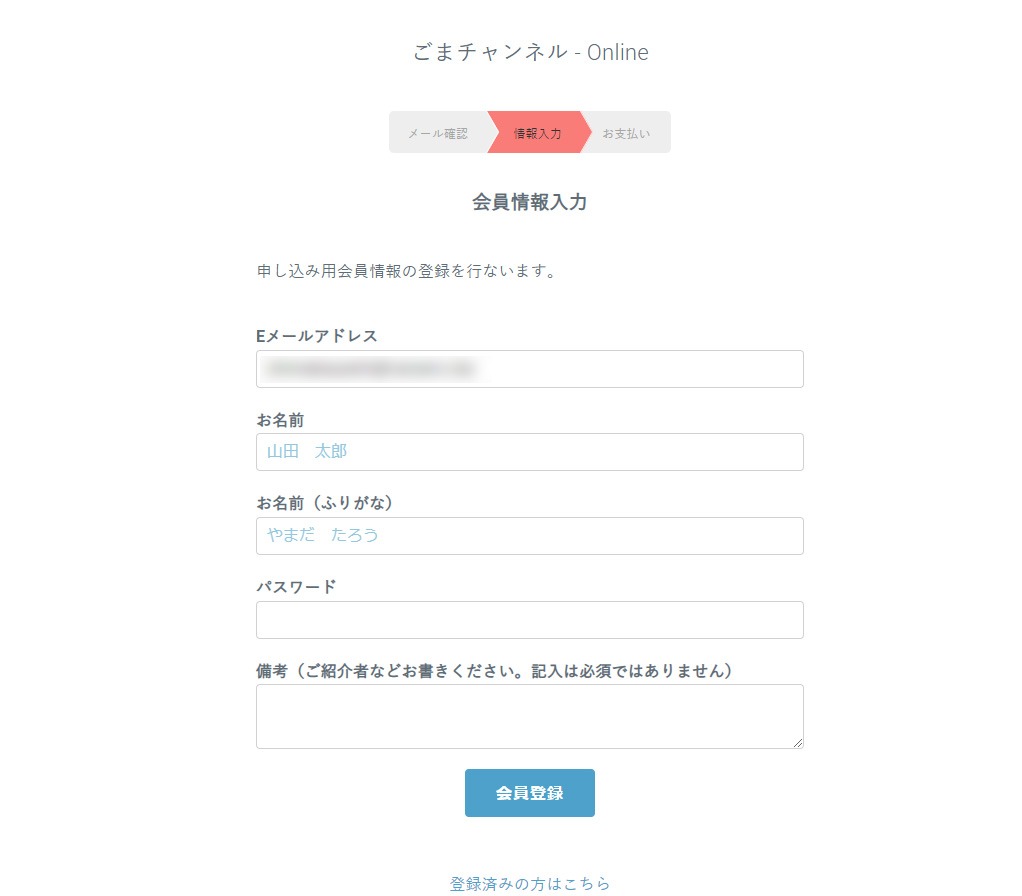Image resolution: width=1022 pixels, height=896 pixels.
Task: Jump to the お支払い step
Action: point(626,133)
